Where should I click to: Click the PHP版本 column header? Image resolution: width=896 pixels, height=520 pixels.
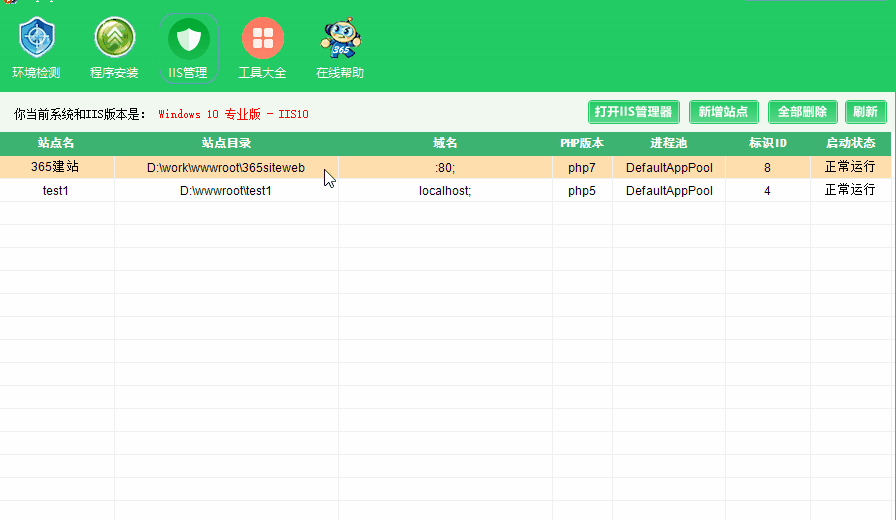(x=582, y=143)
